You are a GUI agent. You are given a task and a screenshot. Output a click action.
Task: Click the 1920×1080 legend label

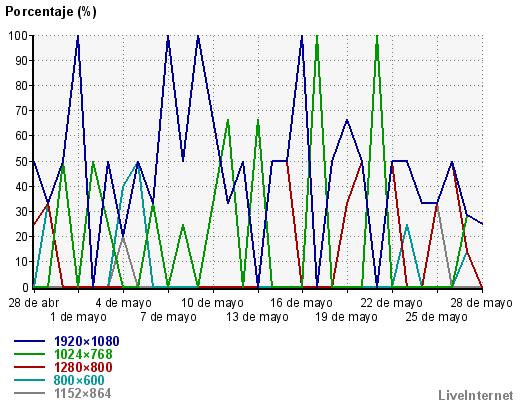87,341
